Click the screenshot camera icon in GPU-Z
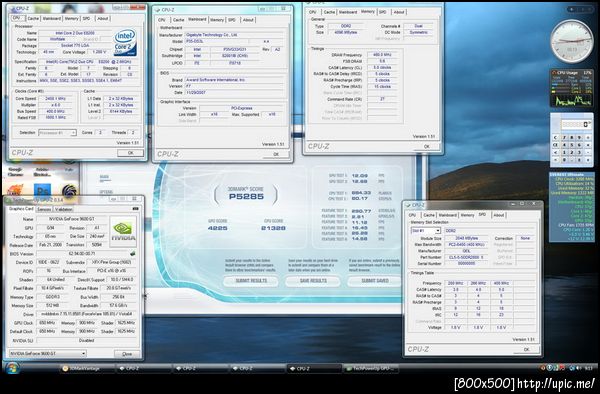The width and height of the screenshot is (600, 394). pos(135,209)
